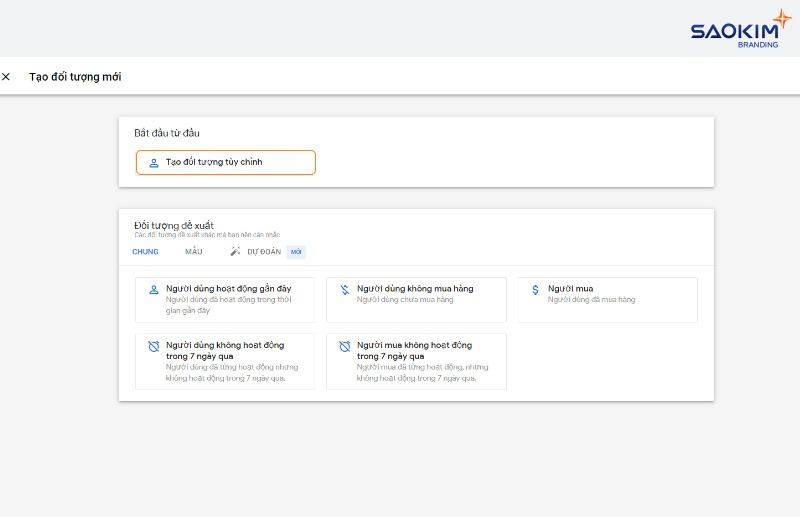The image size is (800, 517).
Task: Switch to the MẪU tab
Action: click(x=194, y=252)
